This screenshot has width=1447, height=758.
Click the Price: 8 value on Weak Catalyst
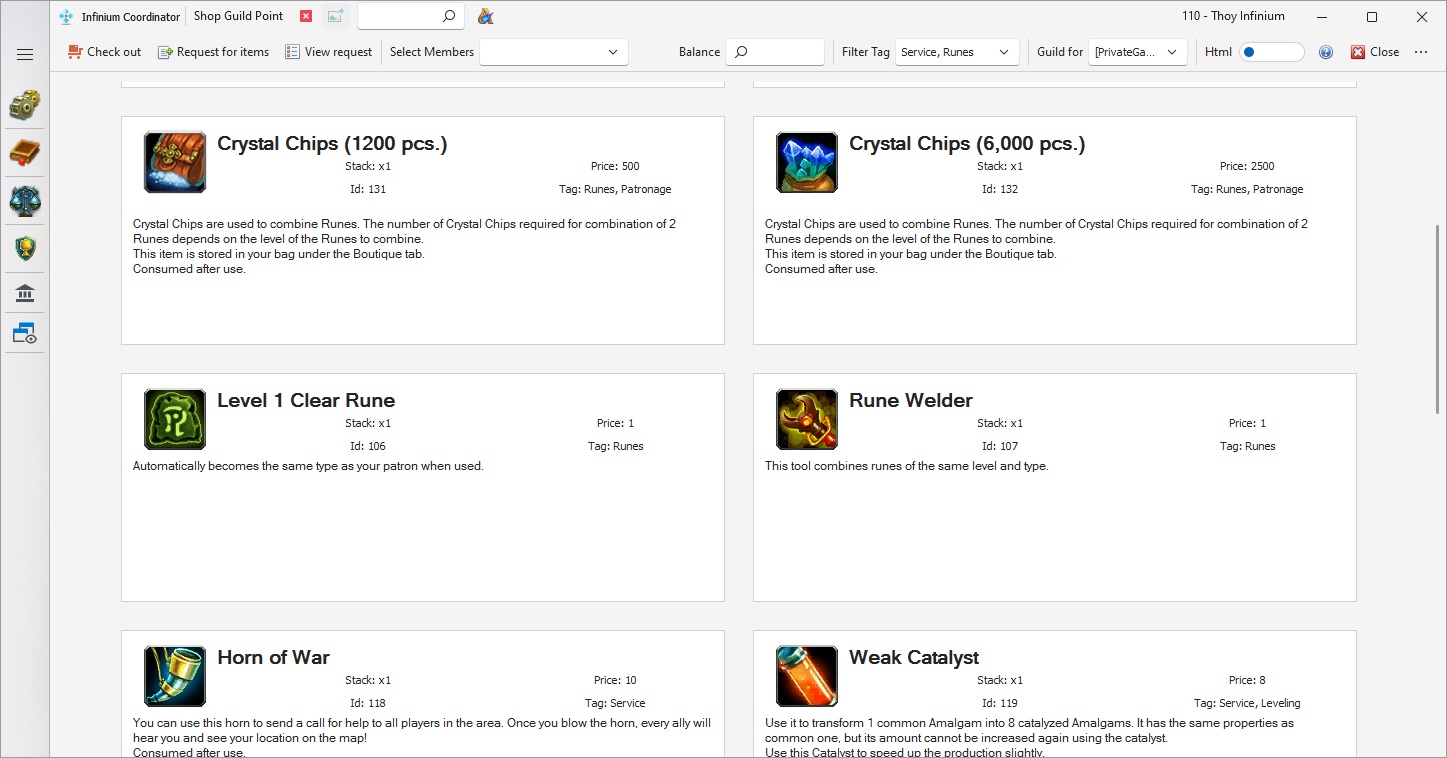tap(1247, 680)
